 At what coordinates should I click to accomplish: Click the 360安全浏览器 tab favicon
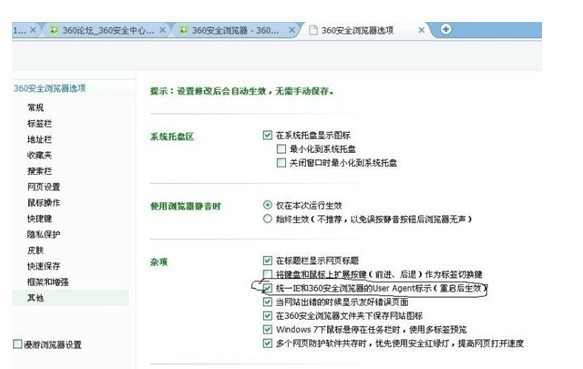pos(183,29)
